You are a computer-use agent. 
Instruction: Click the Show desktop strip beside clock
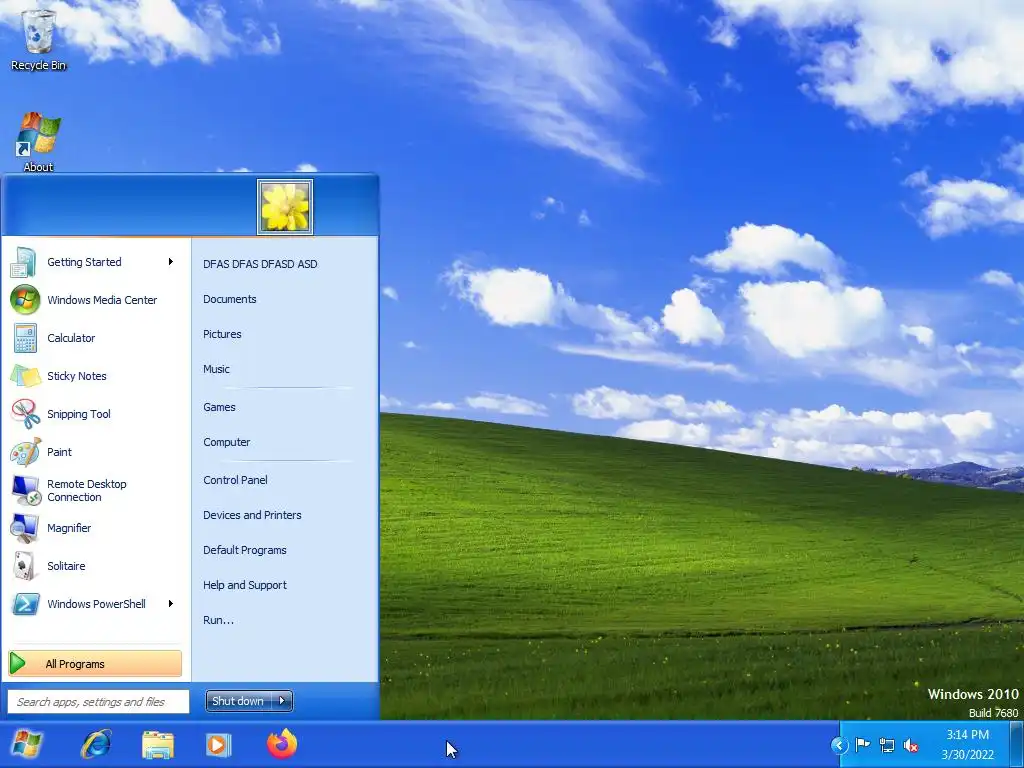[1016, 744]
